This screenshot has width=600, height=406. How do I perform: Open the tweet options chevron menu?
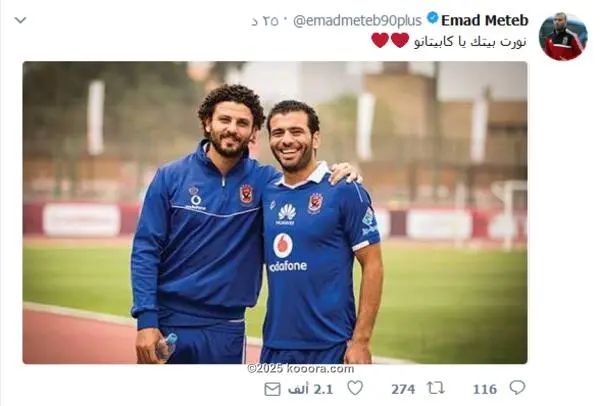[20, 20]
